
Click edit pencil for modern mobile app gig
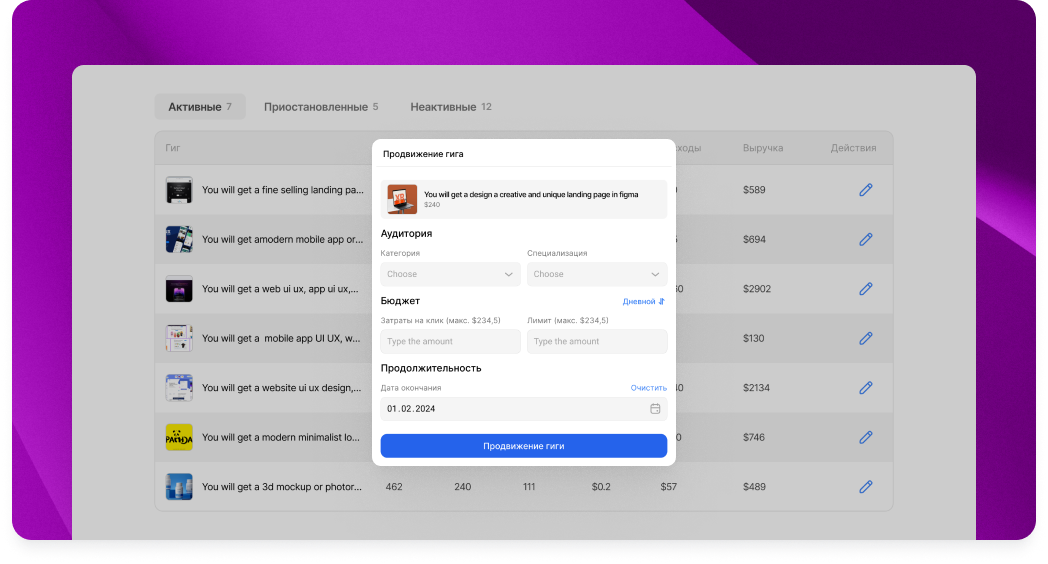click(866, 239)
